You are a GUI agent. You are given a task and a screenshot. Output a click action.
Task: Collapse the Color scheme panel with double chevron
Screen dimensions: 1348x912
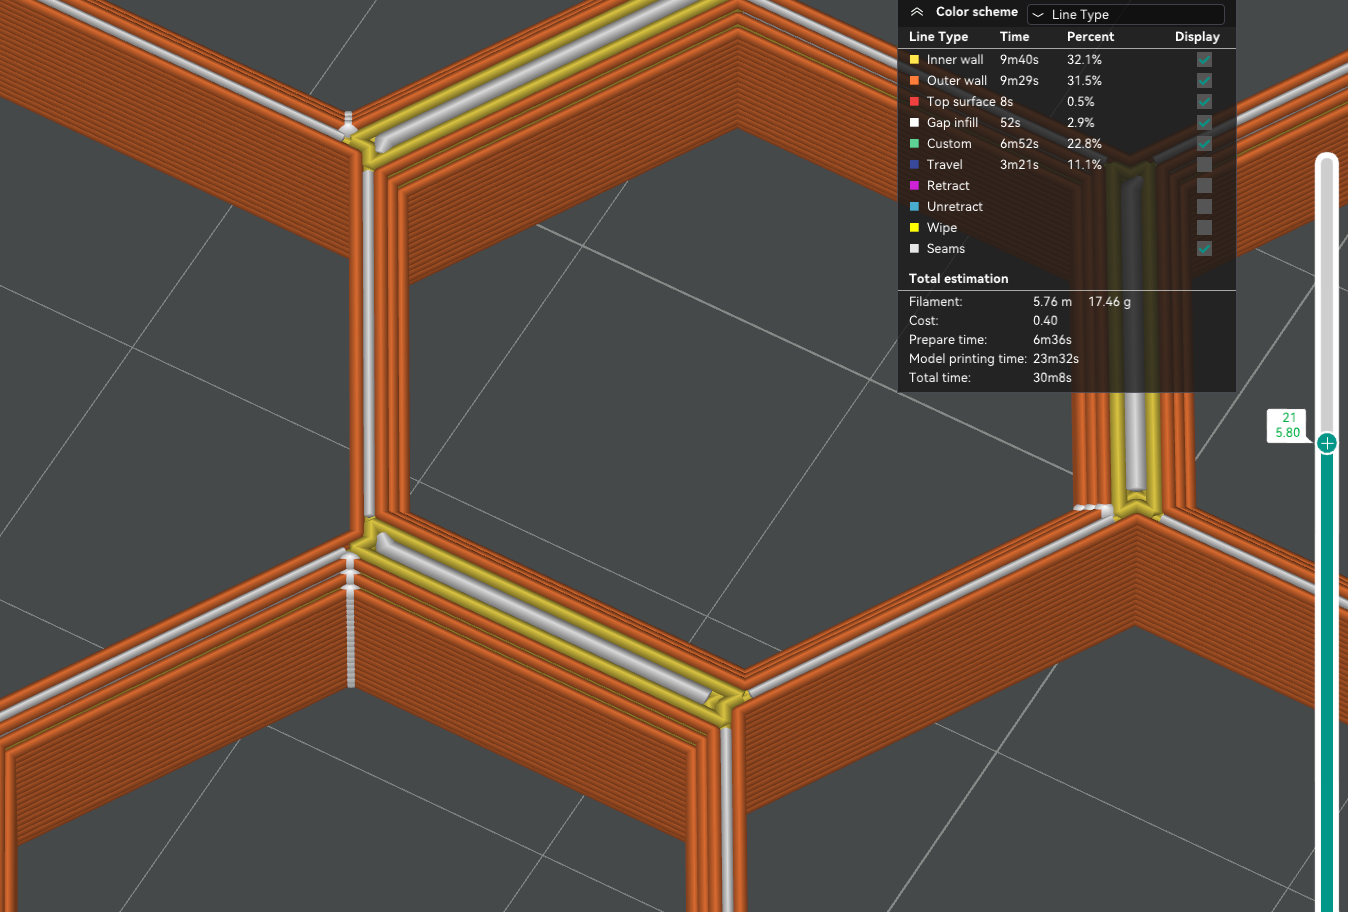click(x=917, y=11)
